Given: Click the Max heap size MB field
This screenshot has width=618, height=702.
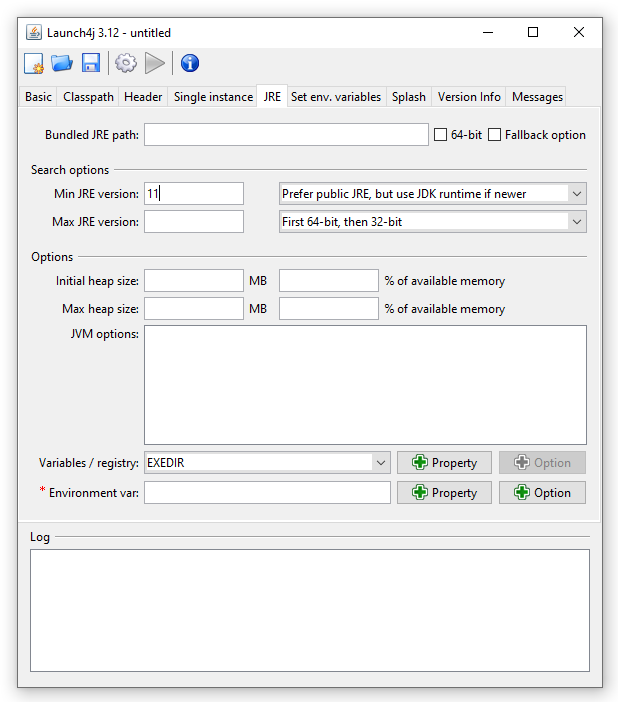Looking at the screenshot, I should pyautogui.click(x=194, y=308).
